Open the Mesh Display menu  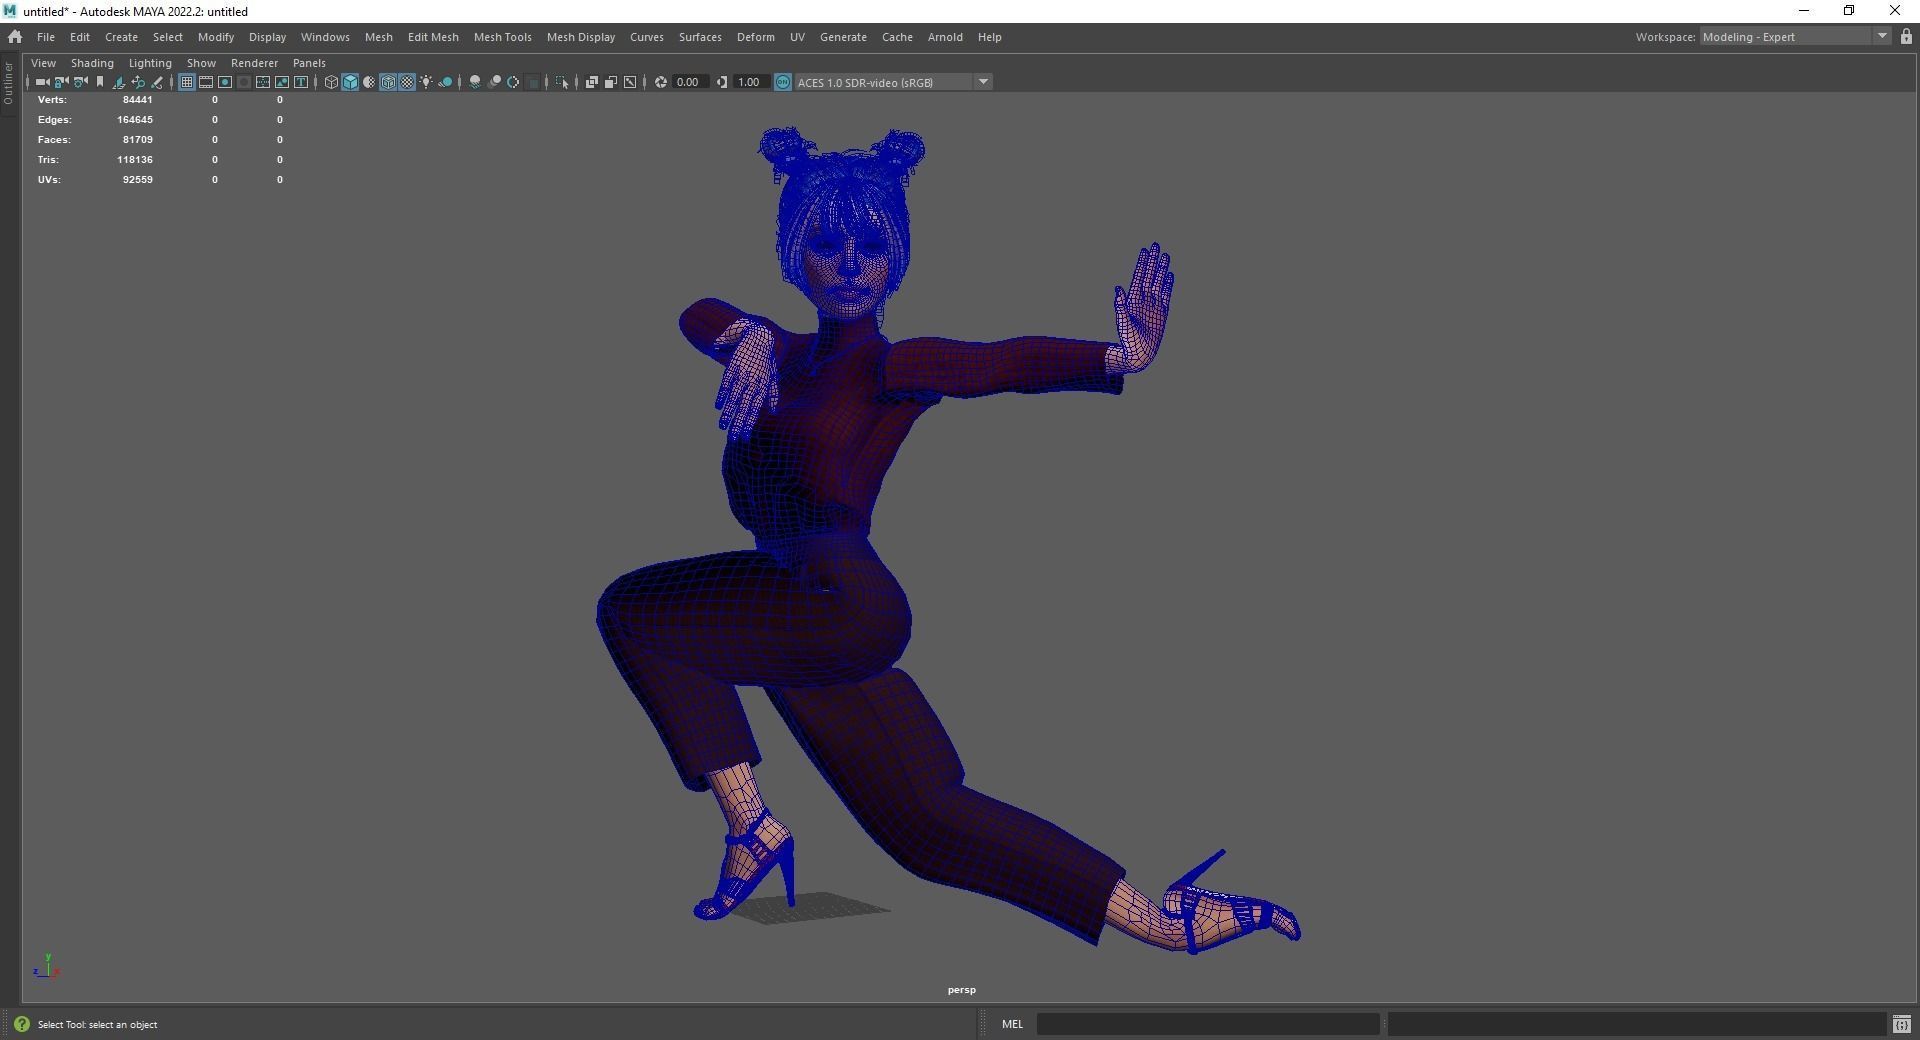pyautogui.click(x=580, y=37)
